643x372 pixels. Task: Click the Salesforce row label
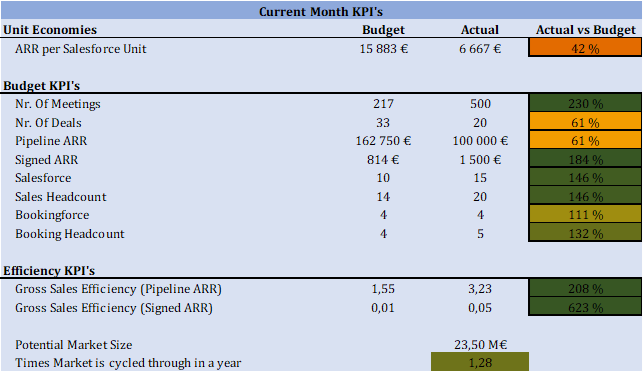[x=43, y=178]
